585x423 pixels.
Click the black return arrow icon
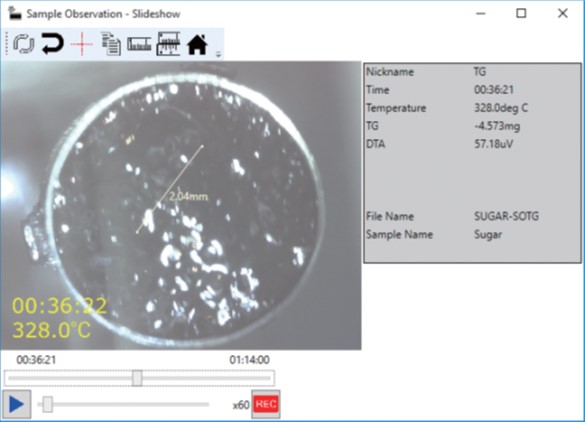coord(52,44)
